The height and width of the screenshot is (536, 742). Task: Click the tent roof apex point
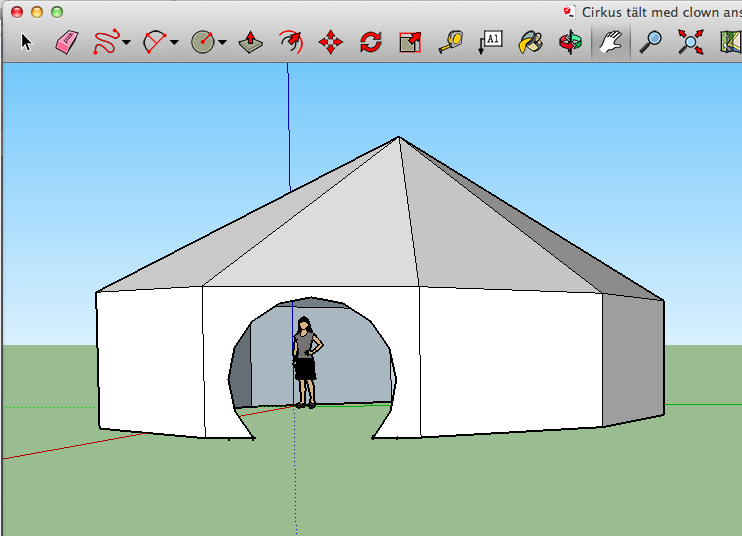pyautogui.click(x=398, y=137)
